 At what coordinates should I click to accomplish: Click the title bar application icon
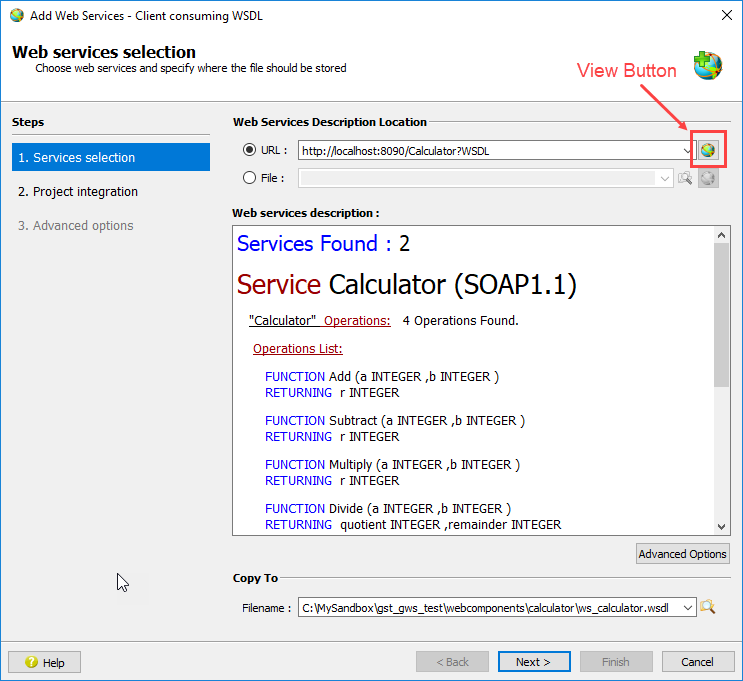17,15
